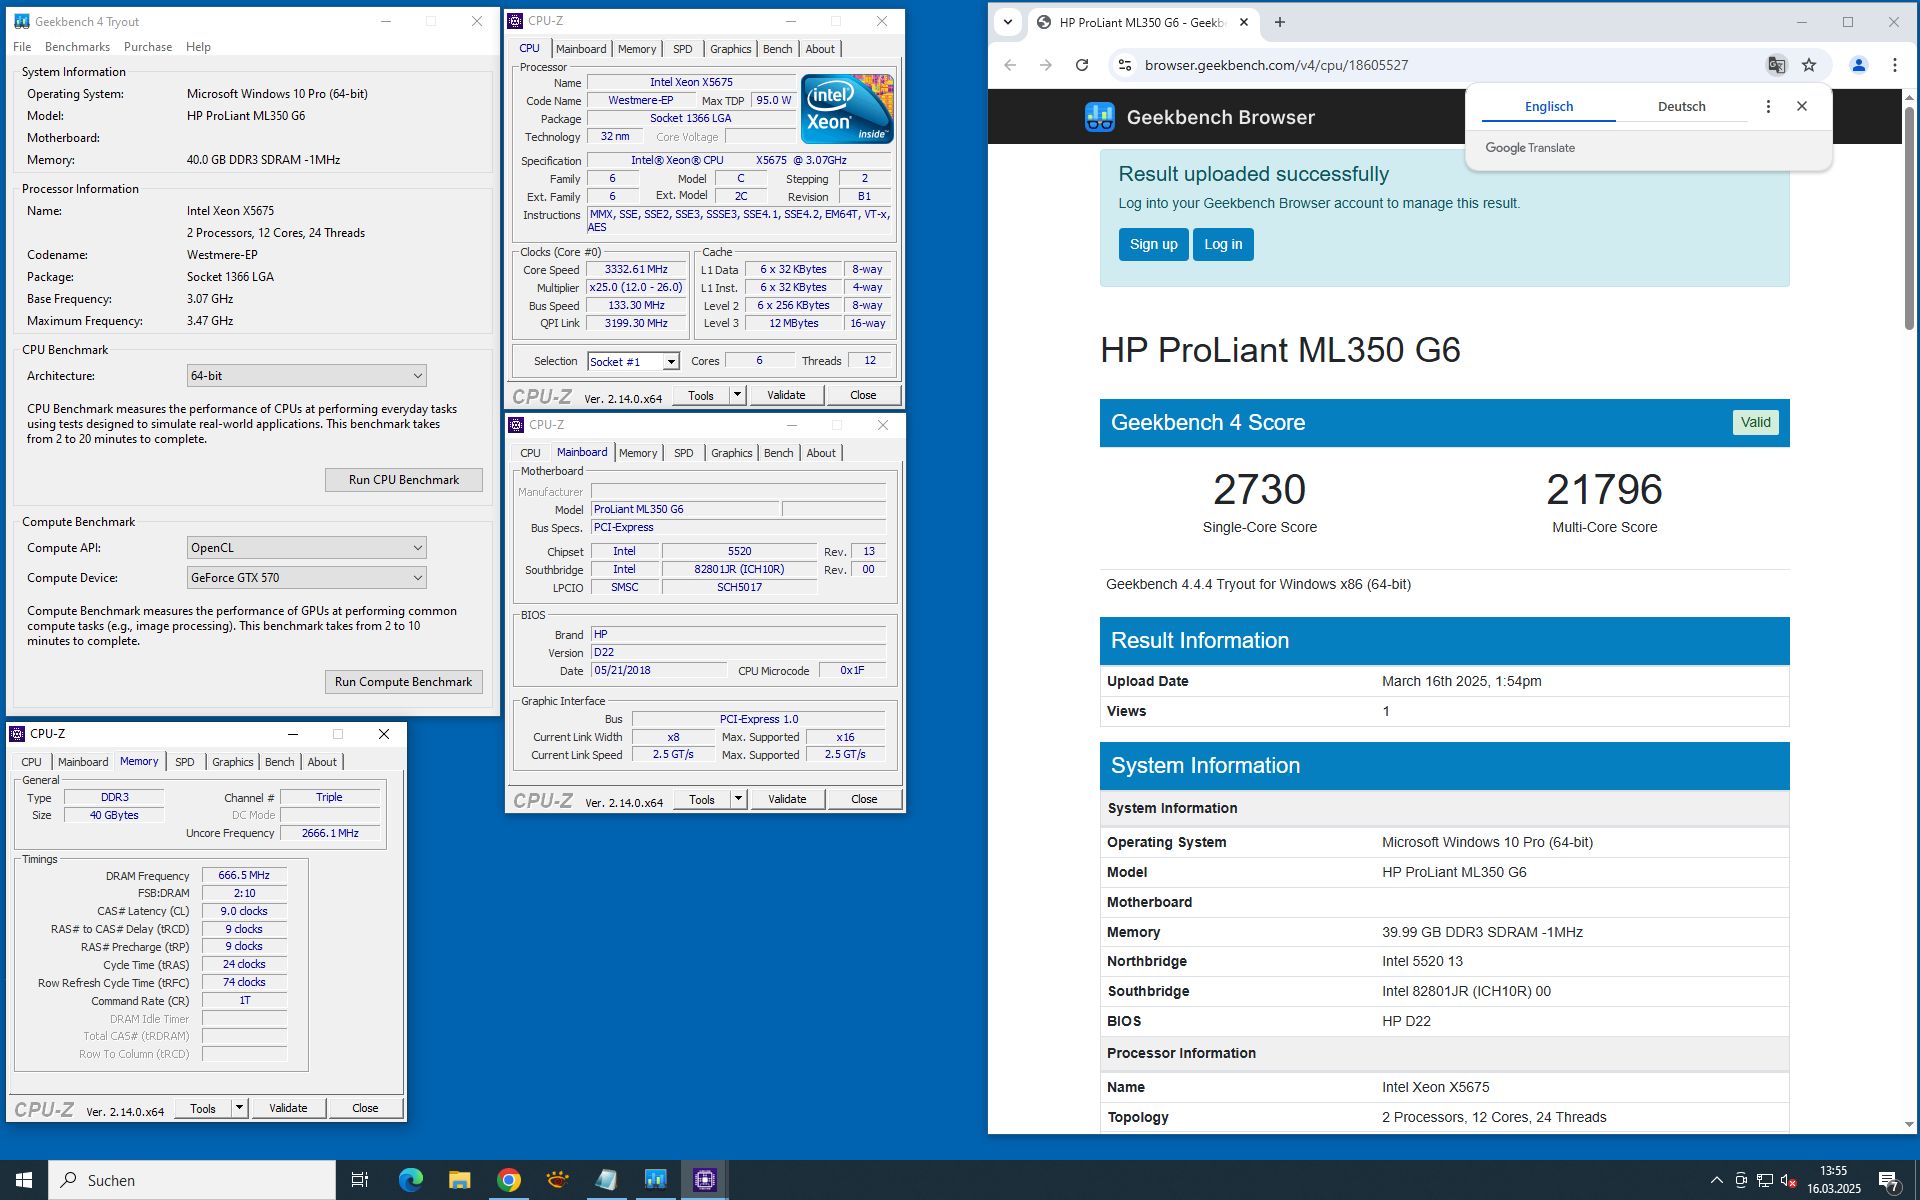Switch to CPU-Z on the taskbar
Screen dimensions: 1920x1200
click(x=704, y=1180)
